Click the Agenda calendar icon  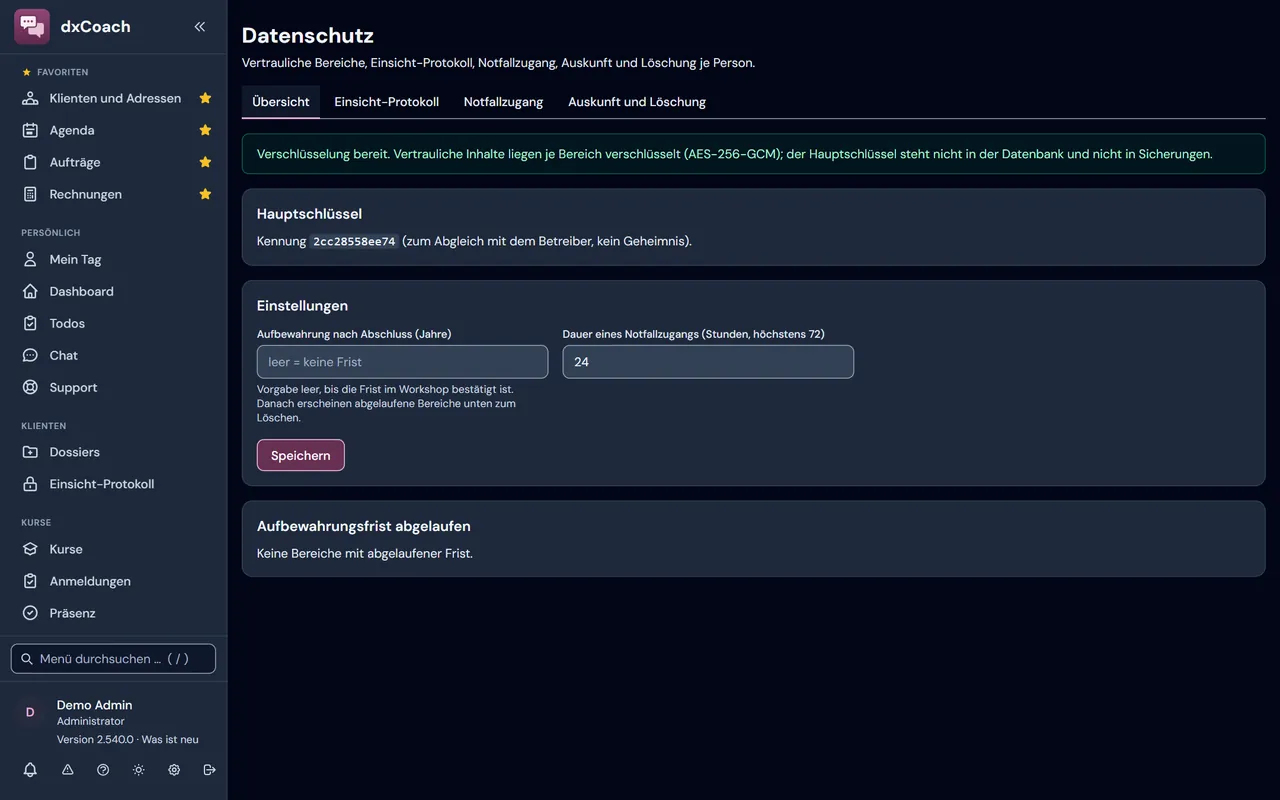[30, 130]
